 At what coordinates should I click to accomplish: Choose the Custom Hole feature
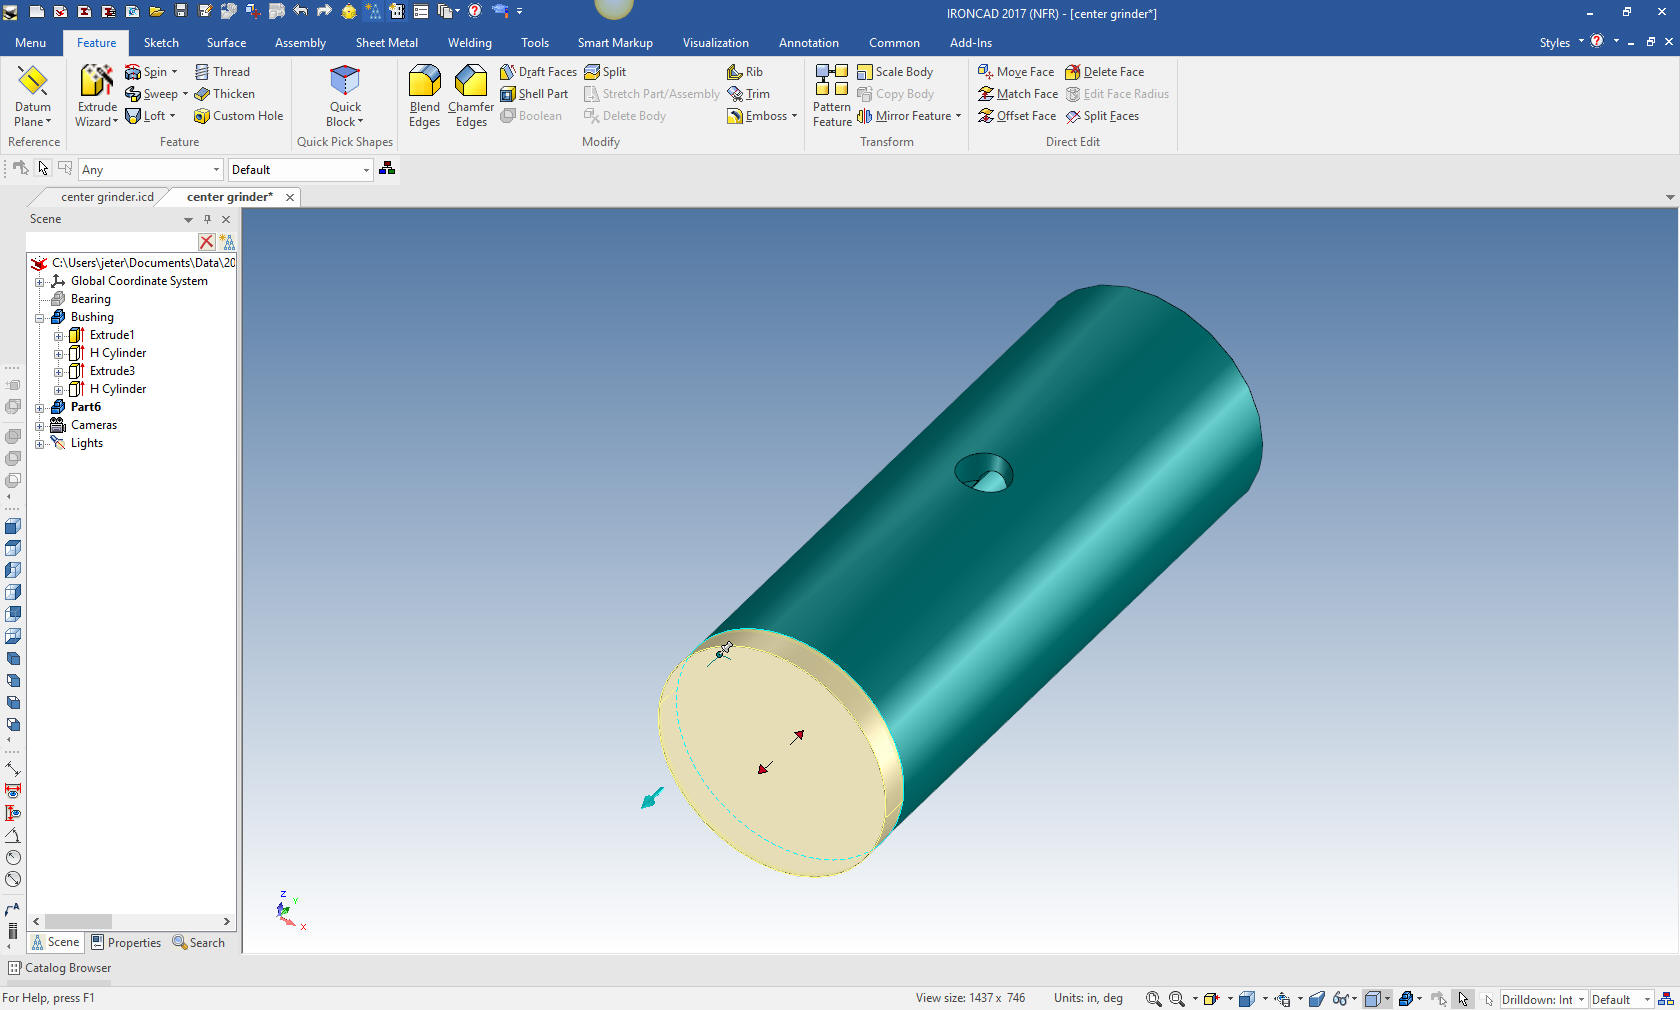point(238,116)
